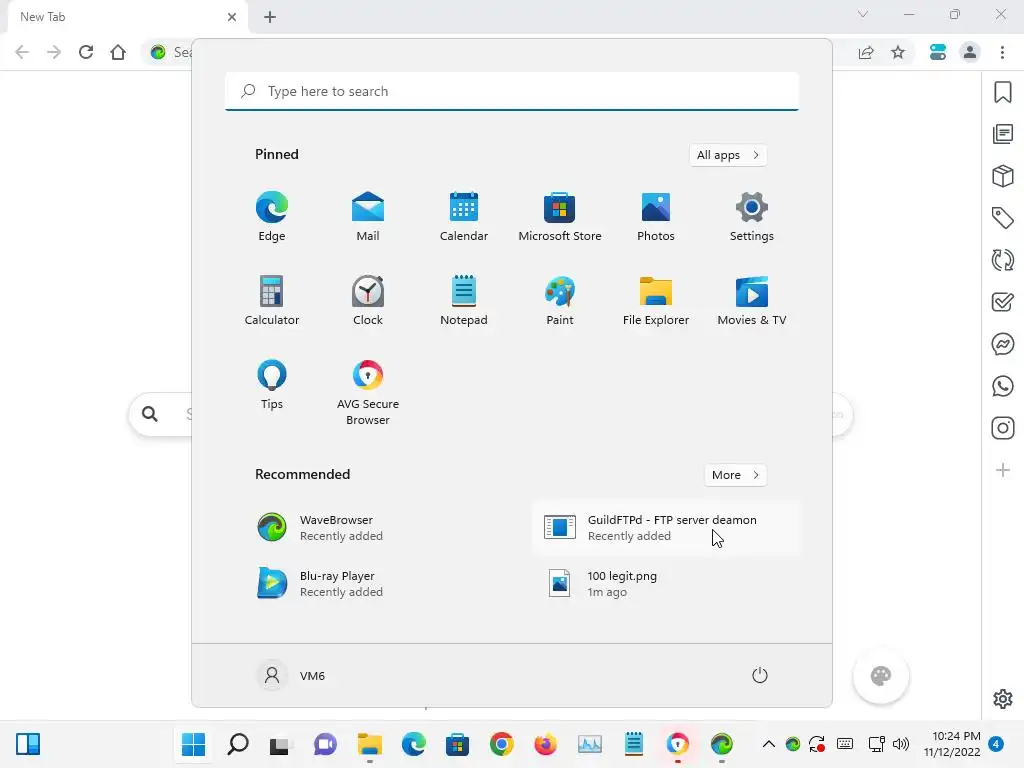Open the 100 legit.png file

665,584
